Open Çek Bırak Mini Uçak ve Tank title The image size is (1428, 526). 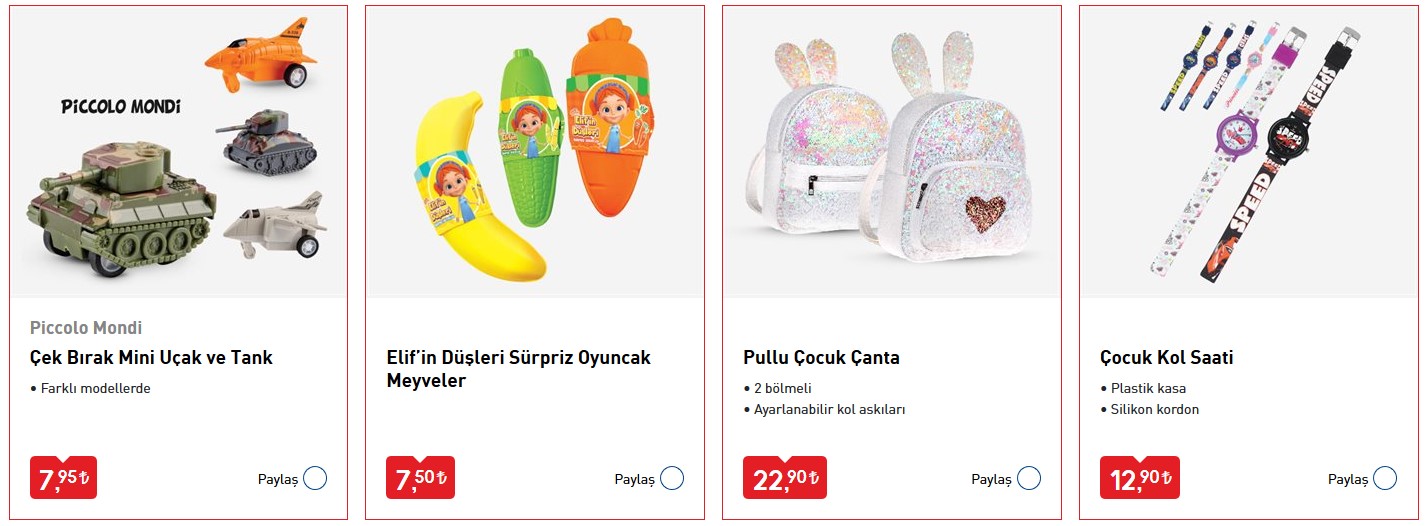tap(151, 357)
